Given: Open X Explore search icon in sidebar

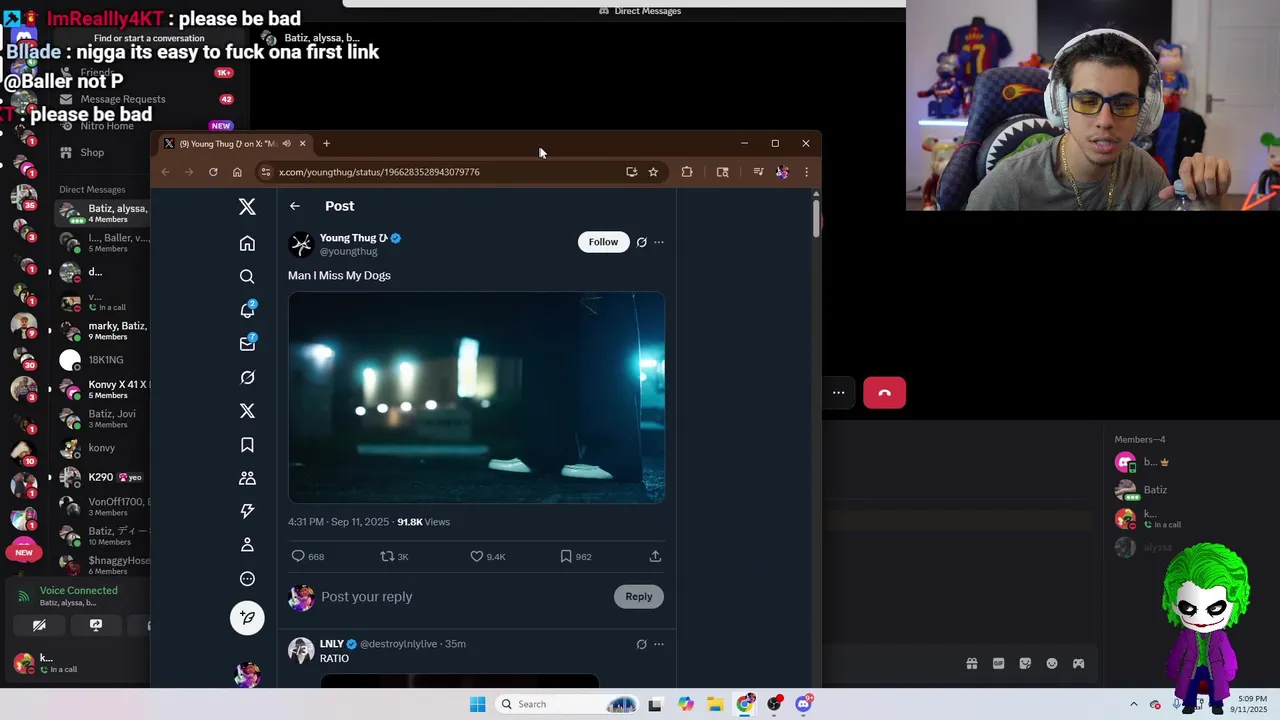Looking at the screenshot, I should click(x=247, y=277).
